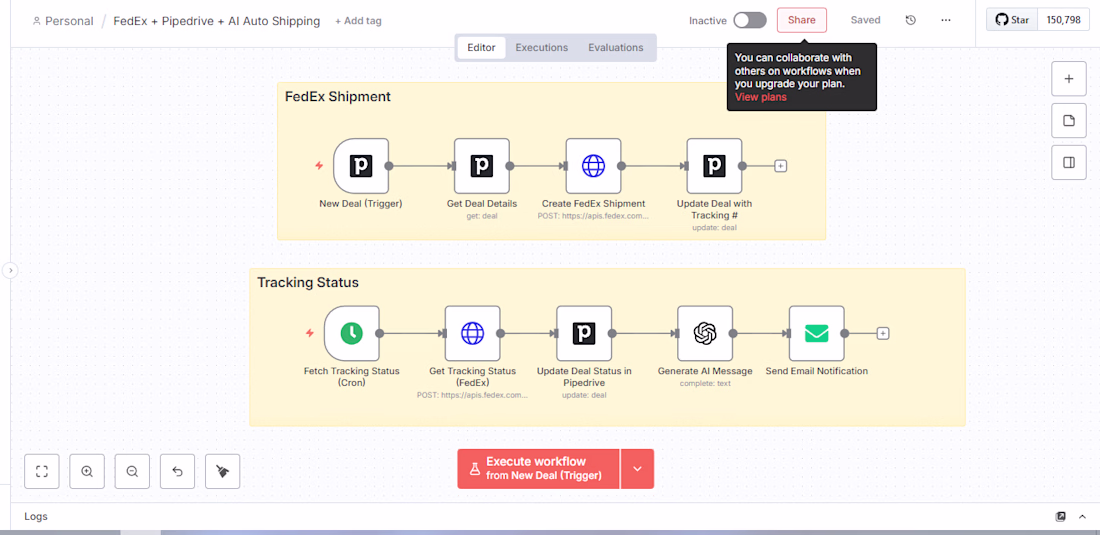Click the zoom out magnifier icon
1100x535 pixels.
[x=132, y=471]
